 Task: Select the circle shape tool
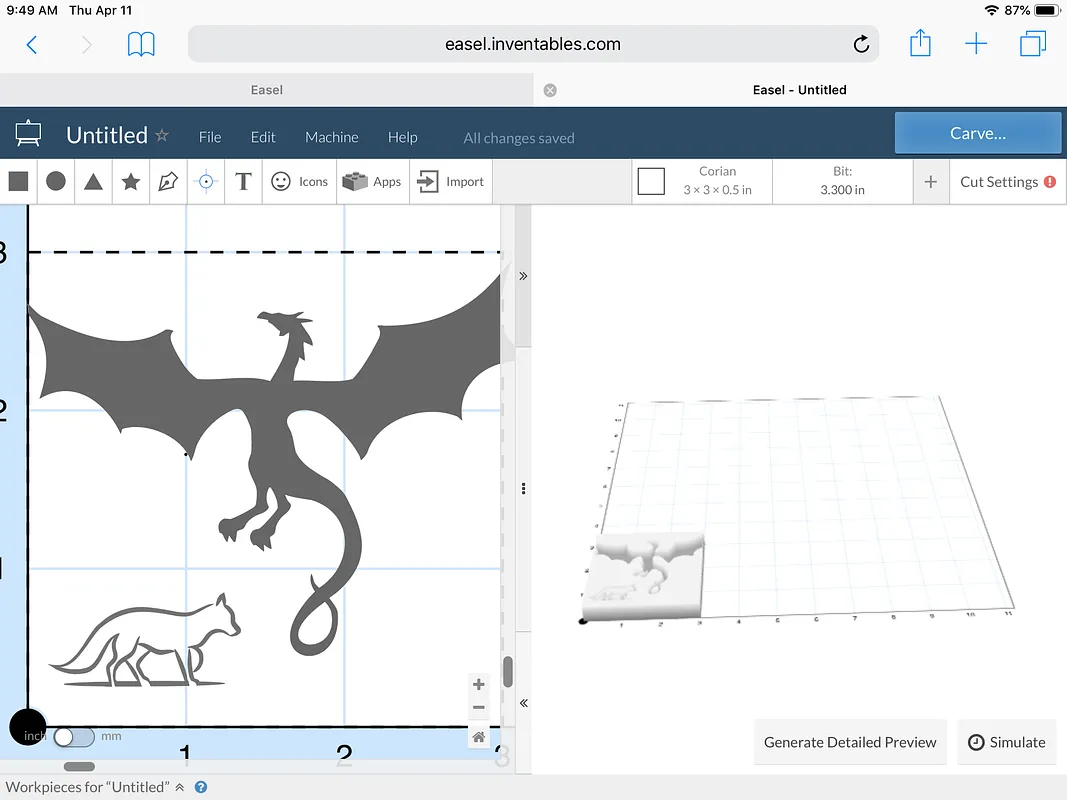click(56, 182)
